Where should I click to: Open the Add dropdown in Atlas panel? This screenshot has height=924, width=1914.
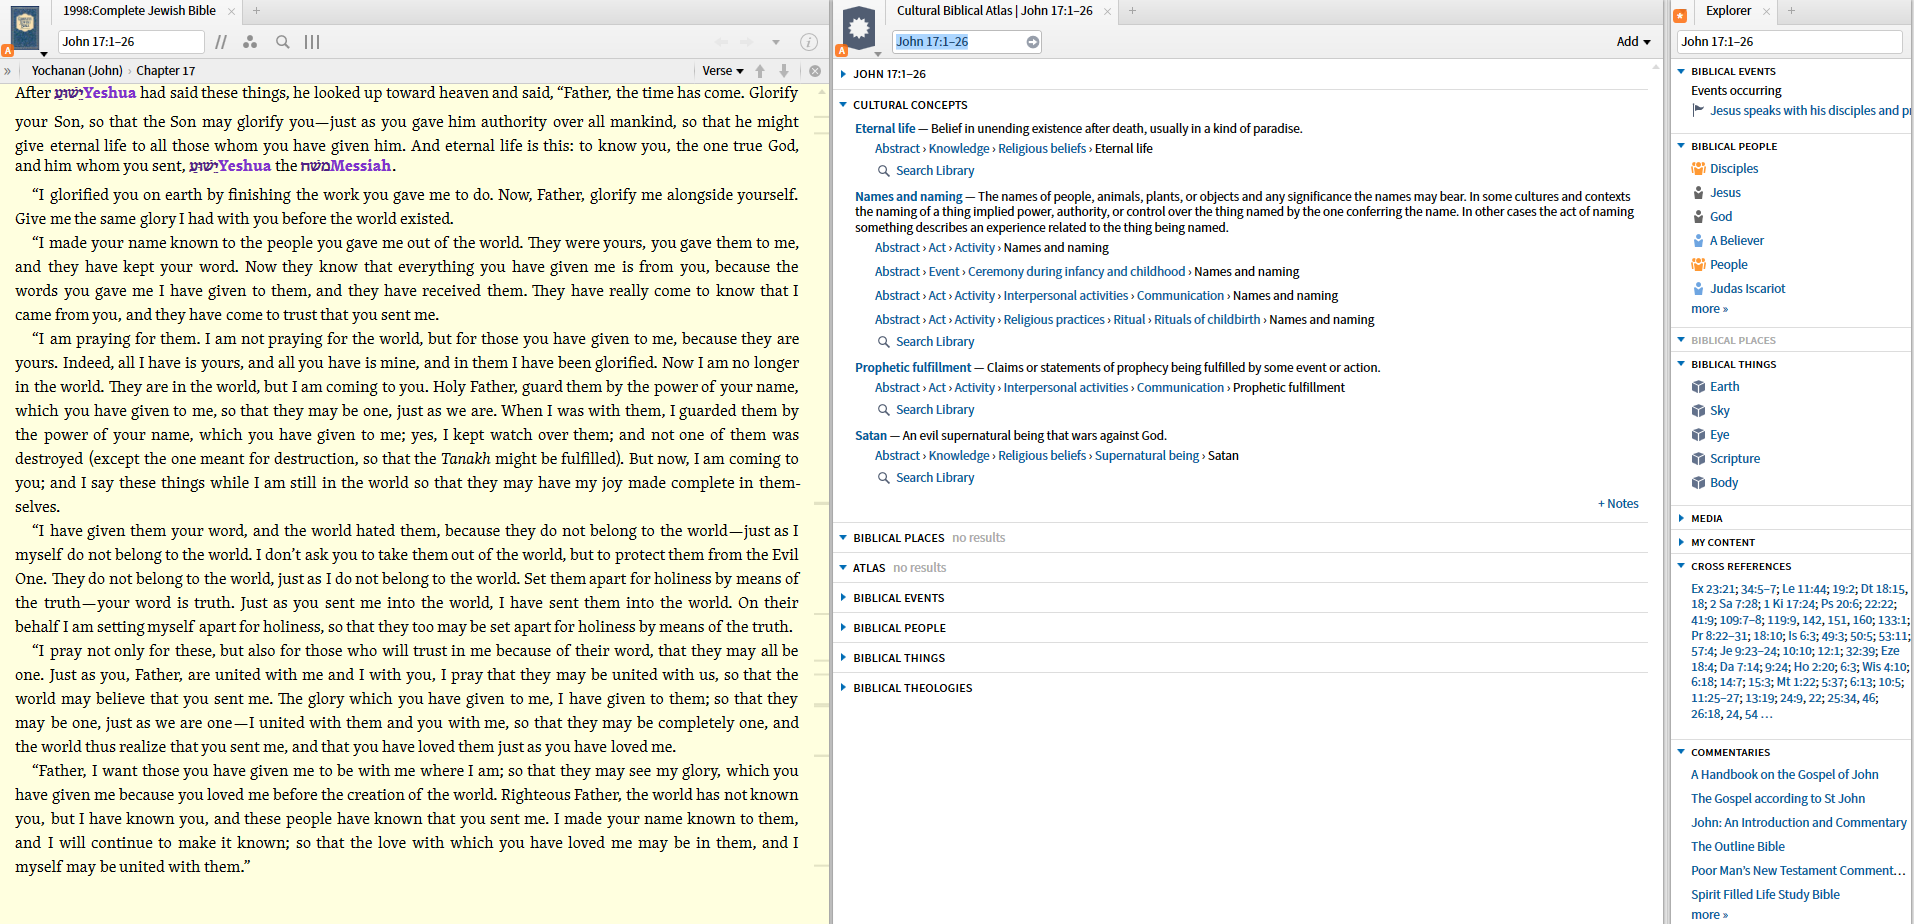[1633, 42]
